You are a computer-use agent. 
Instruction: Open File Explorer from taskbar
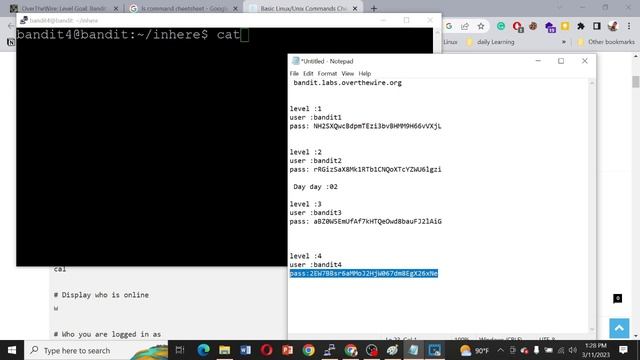pos(224,350)
